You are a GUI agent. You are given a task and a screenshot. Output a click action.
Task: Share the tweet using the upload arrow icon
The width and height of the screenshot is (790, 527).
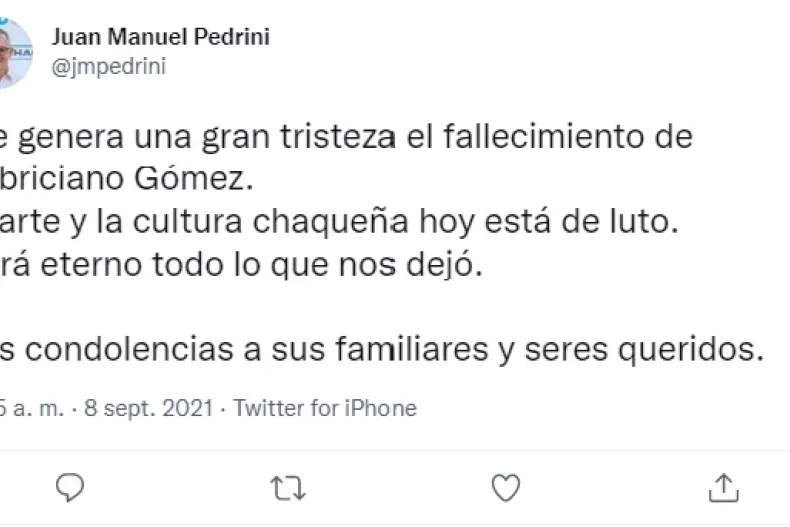(723, 487)
